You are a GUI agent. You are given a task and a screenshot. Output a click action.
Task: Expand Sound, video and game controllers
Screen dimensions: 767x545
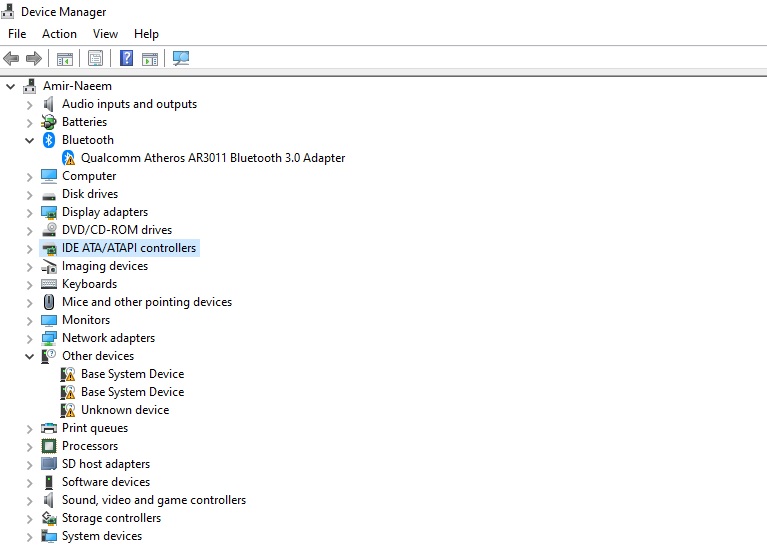(x=29, y=500)
